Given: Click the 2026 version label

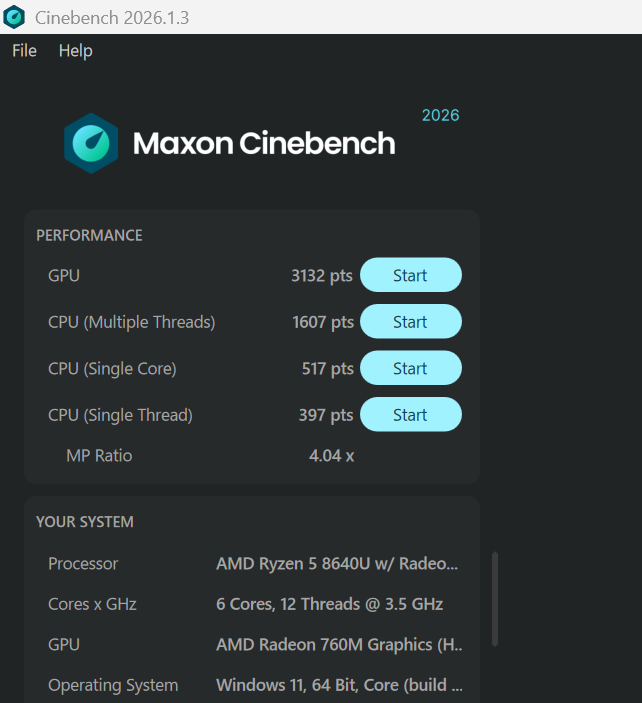Looking at the screenshot, I should (x=440, y=115).
